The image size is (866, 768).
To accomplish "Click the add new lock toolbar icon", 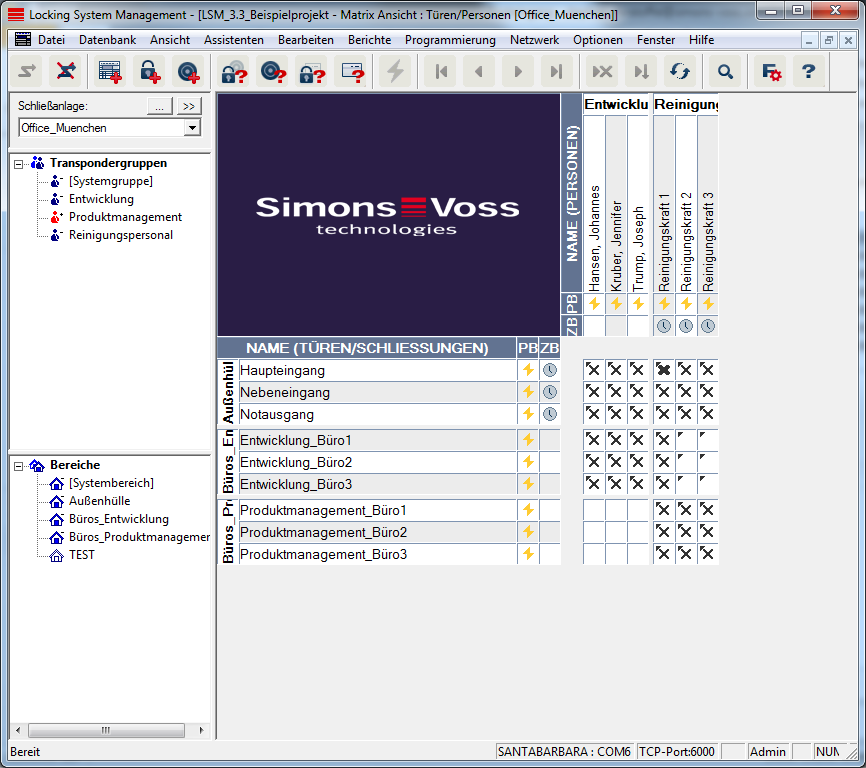I will 149,71.
